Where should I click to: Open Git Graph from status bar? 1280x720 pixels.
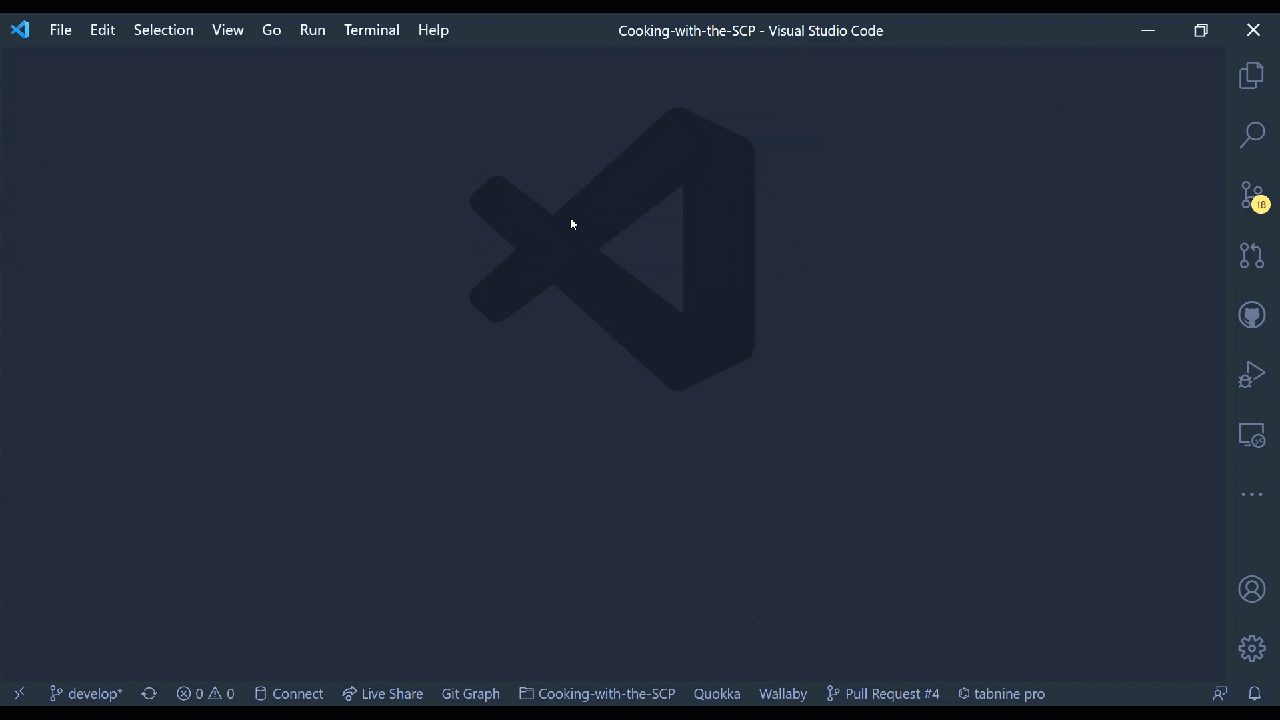(471, 693)
